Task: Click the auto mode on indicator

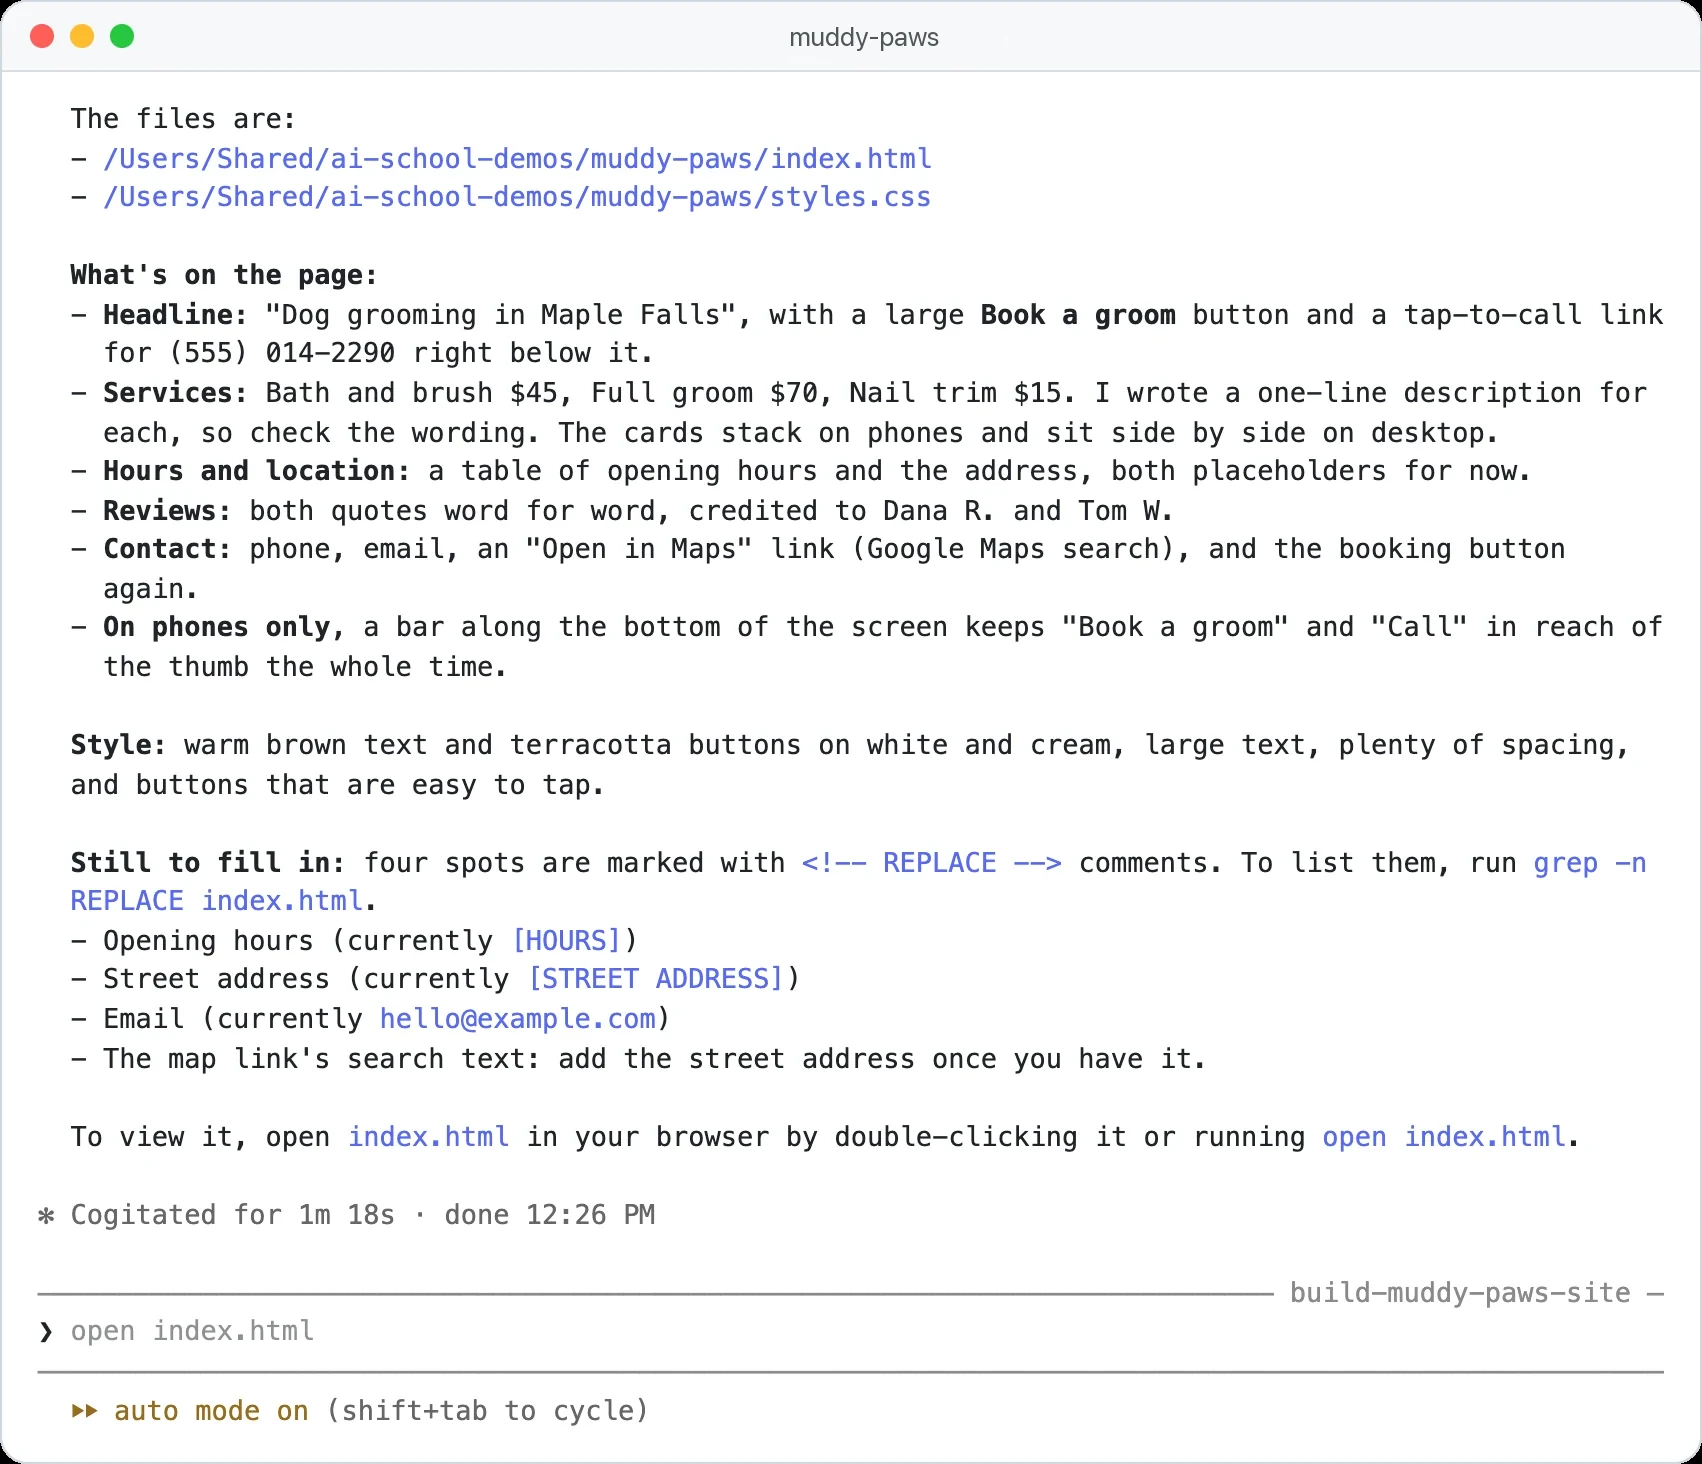Action: [x=211, y=1410]
